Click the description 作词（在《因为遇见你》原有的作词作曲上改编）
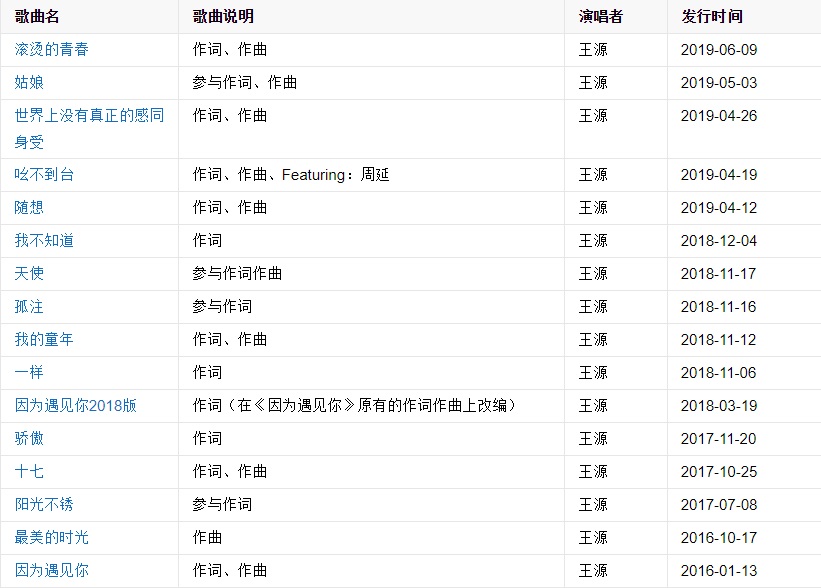The width and height of the screenshot is (821, 588). click(354, 405)
